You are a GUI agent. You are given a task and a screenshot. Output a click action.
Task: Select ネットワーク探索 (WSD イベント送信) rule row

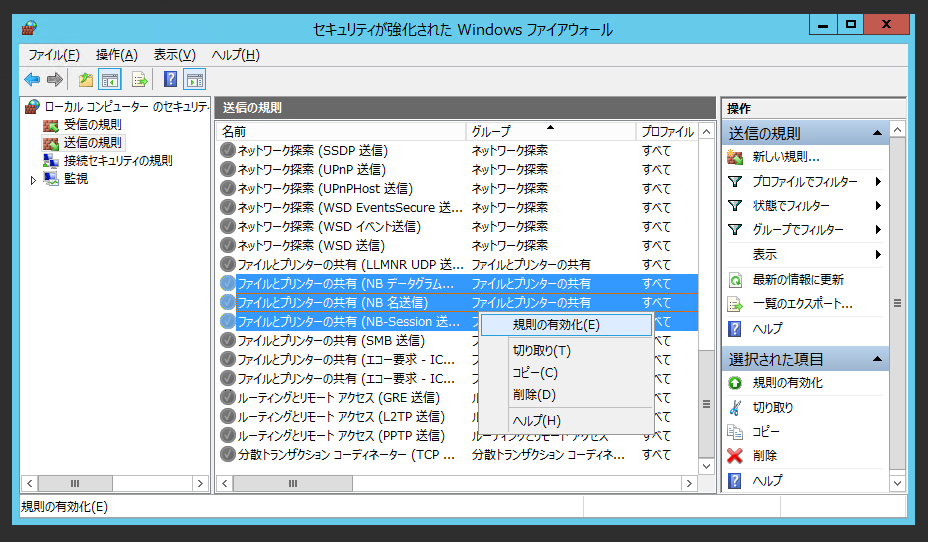click(457, 227)
